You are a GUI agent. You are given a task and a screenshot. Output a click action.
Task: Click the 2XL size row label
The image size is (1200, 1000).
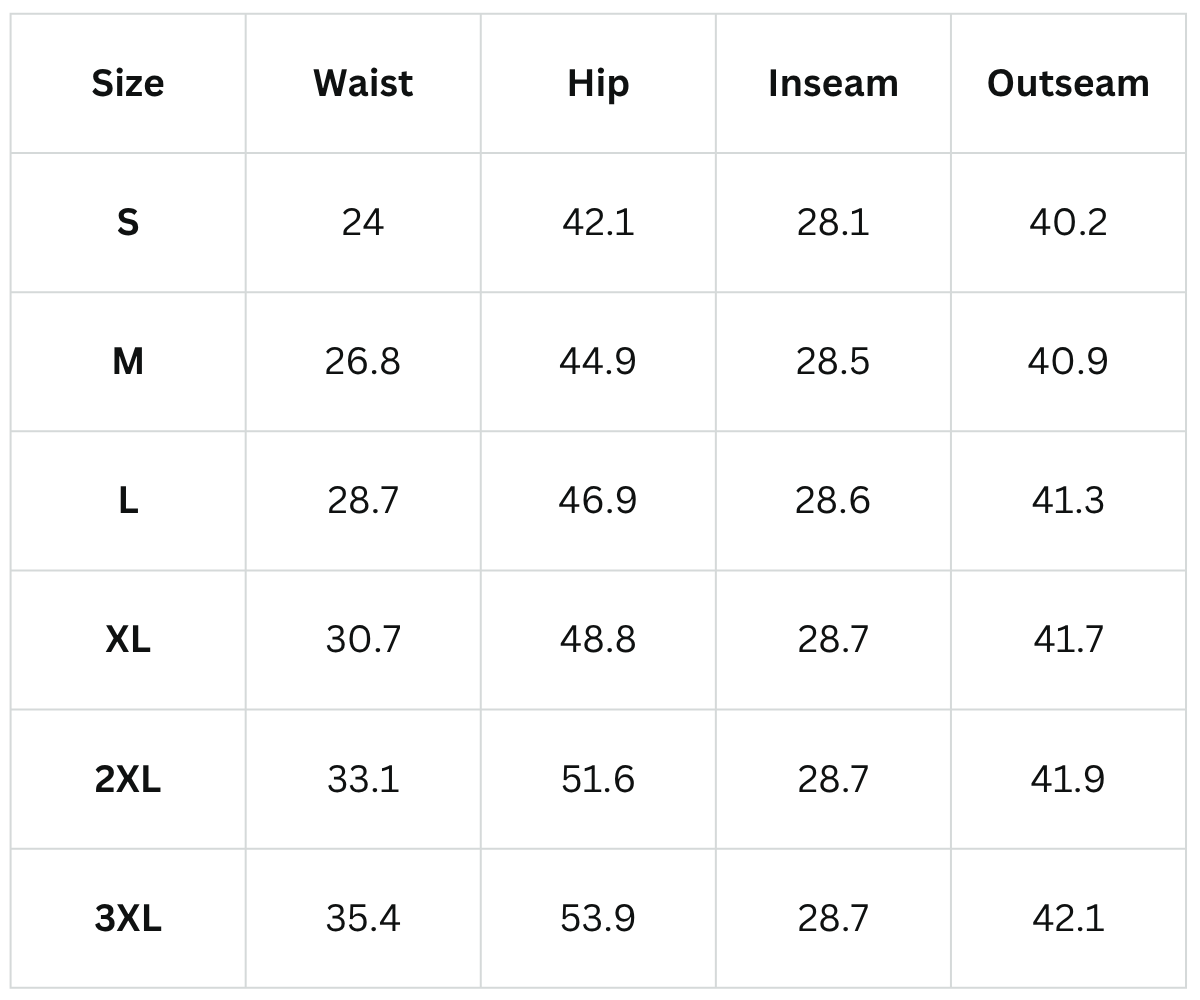click(128, 779)
